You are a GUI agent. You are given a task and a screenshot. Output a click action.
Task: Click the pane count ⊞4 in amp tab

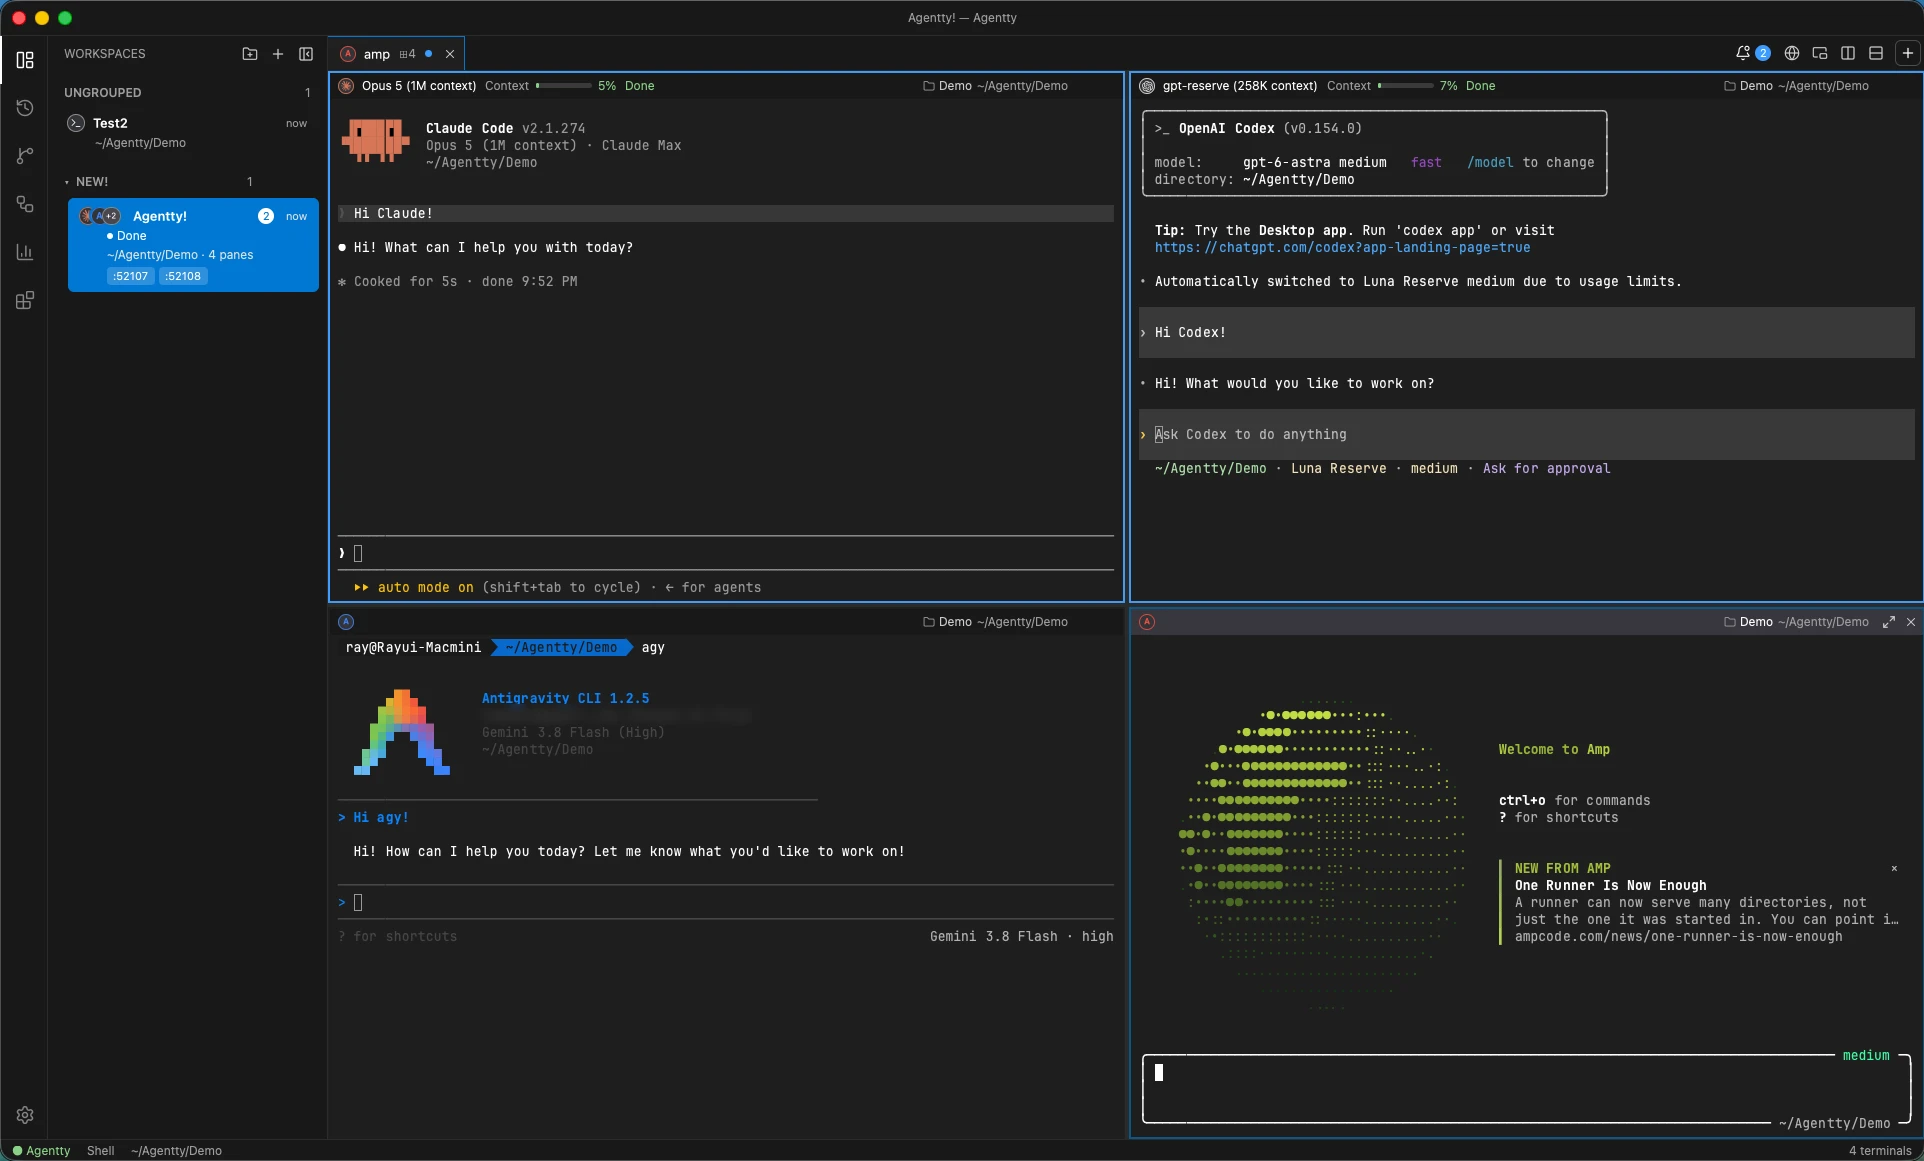407,54
